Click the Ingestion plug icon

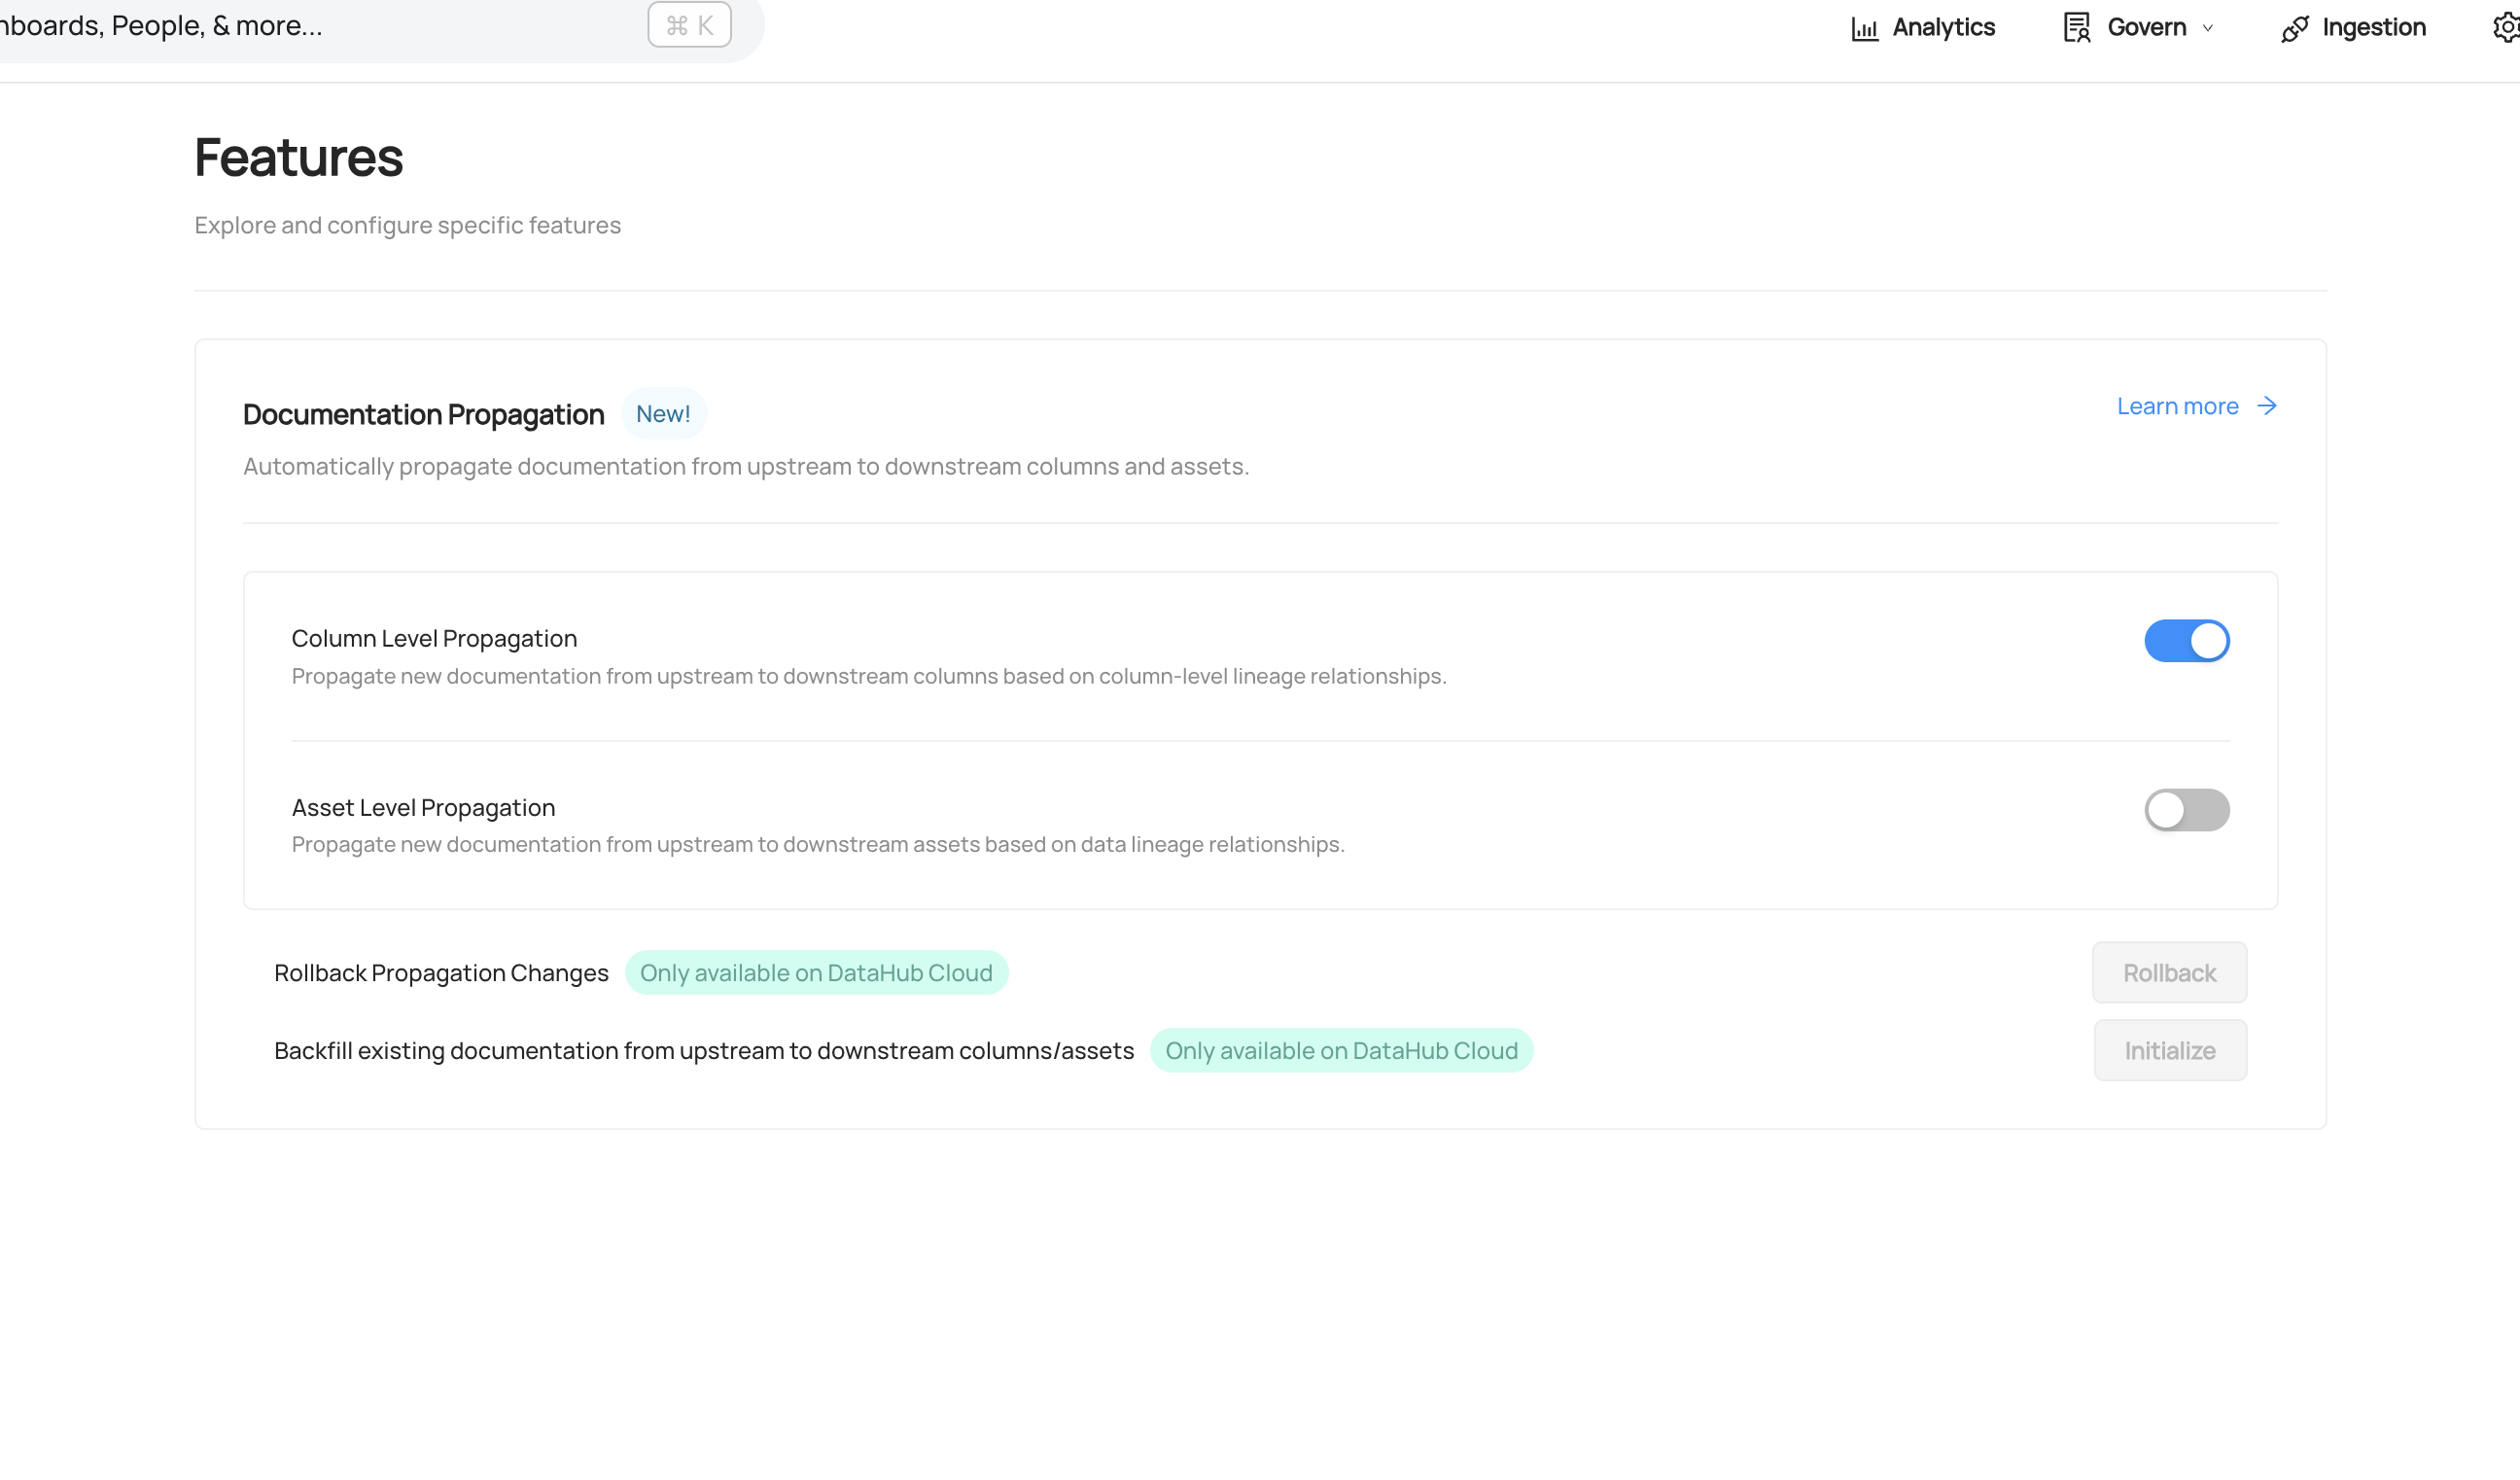[2295, 28]
